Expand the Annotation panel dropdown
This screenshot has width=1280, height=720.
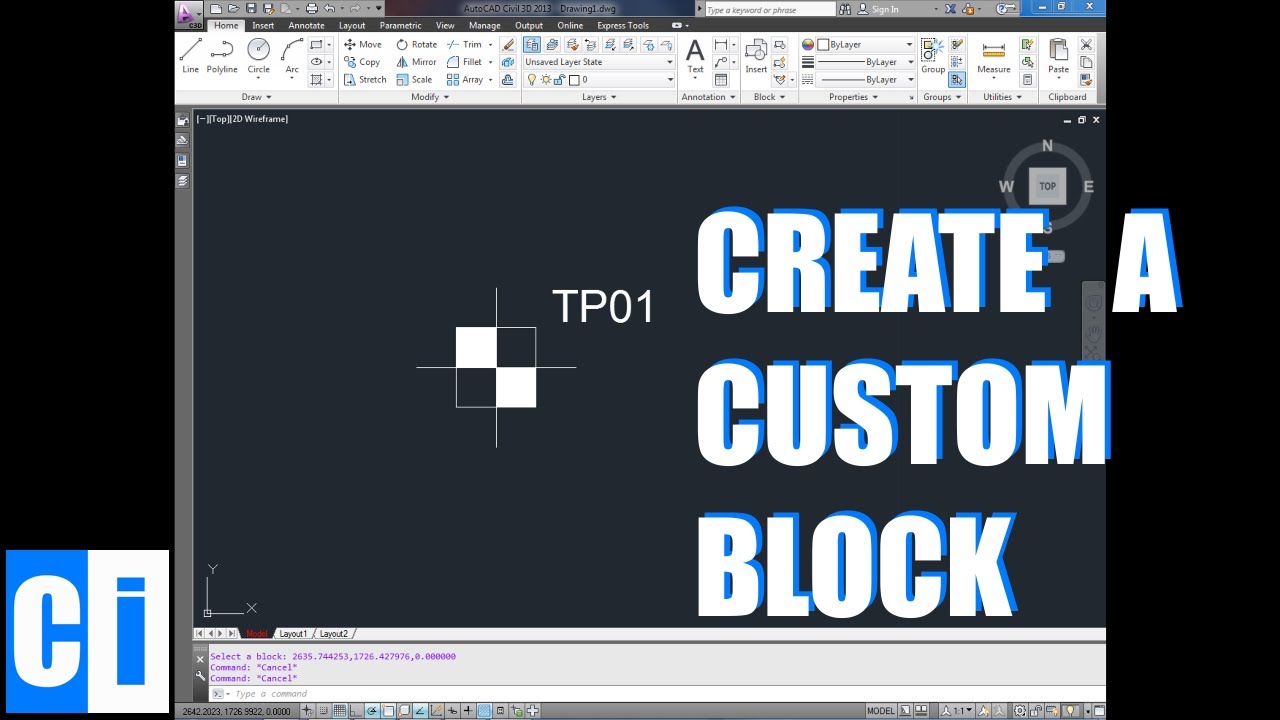(x=708, y=97)
